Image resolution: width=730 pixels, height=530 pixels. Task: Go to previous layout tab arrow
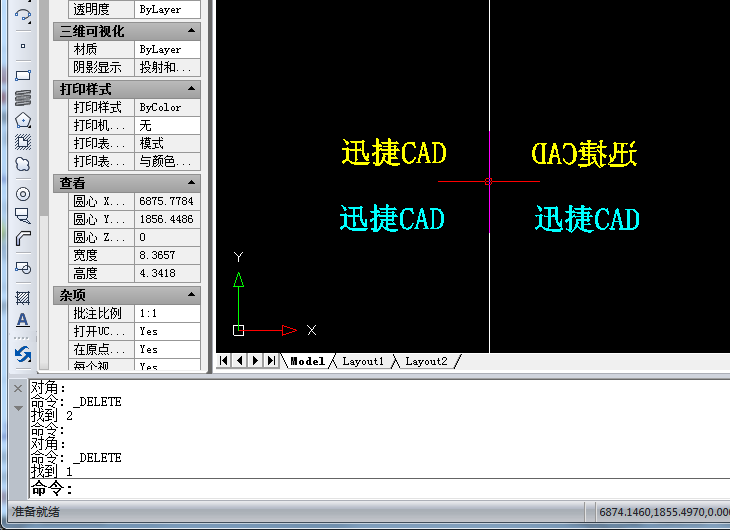240,360
